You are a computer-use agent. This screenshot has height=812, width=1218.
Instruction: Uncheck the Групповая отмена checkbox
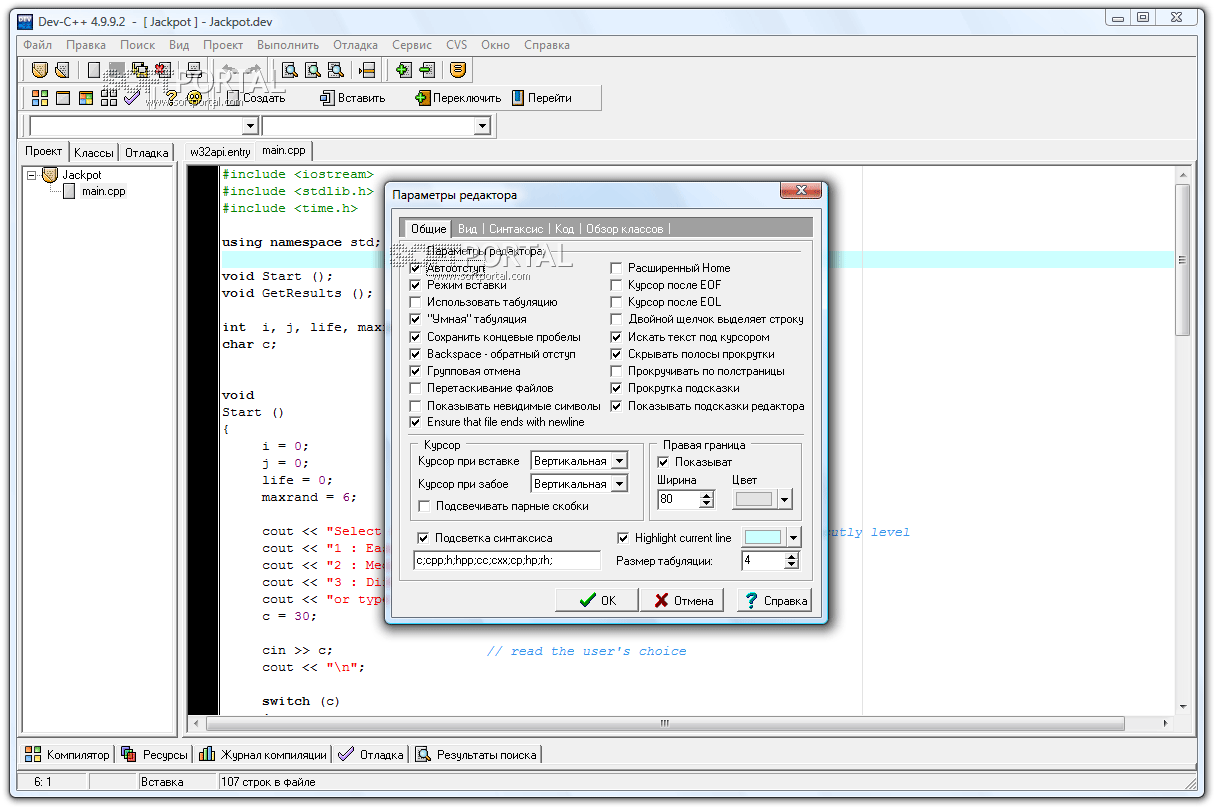pos(416,371)
